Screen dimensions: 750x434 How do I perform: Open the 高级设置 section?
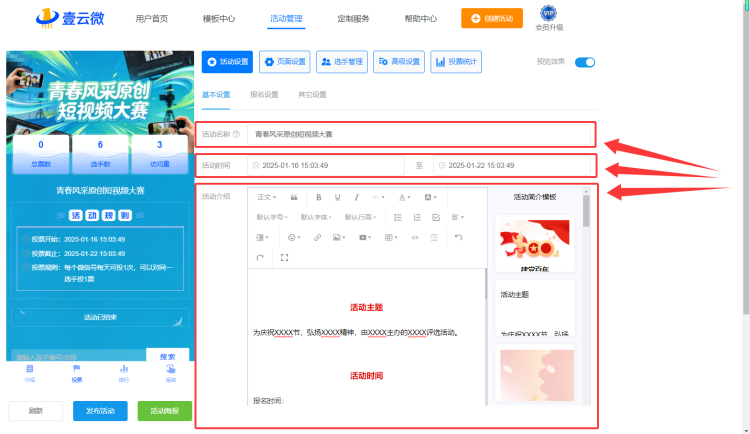point(399,62)
